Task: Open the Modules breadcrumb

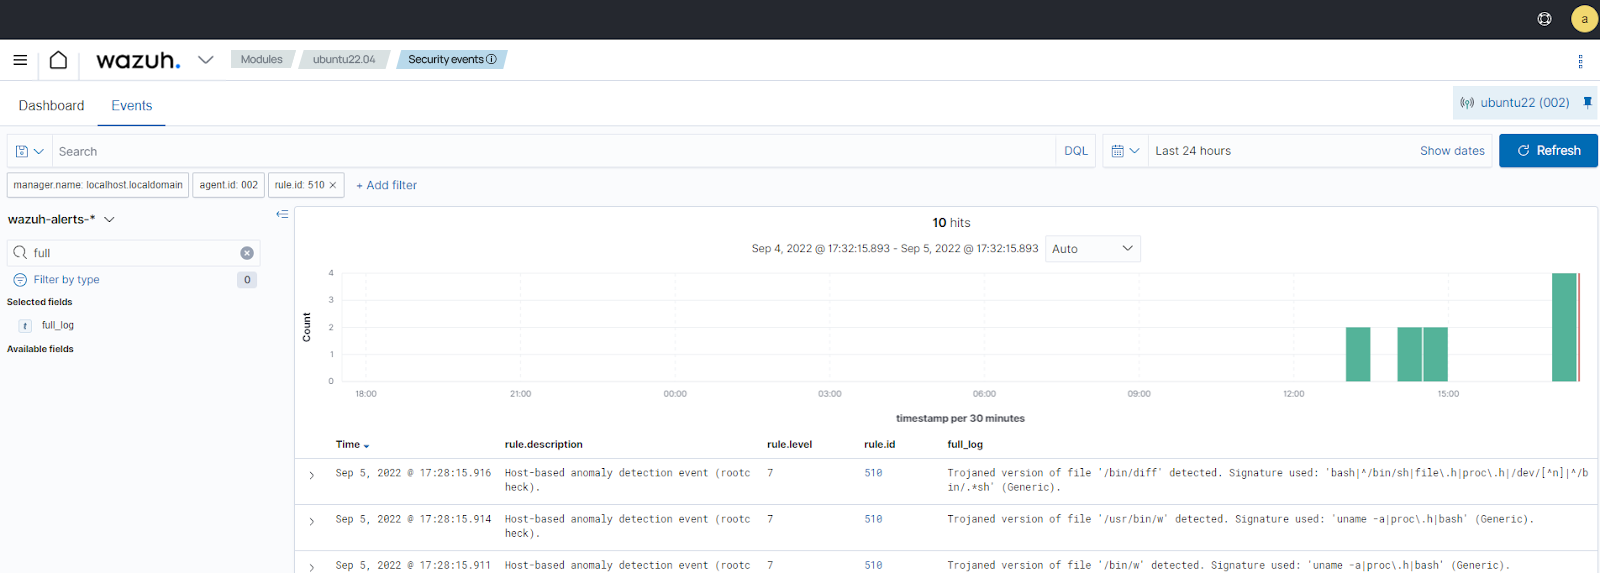Action: pos(261,60)
